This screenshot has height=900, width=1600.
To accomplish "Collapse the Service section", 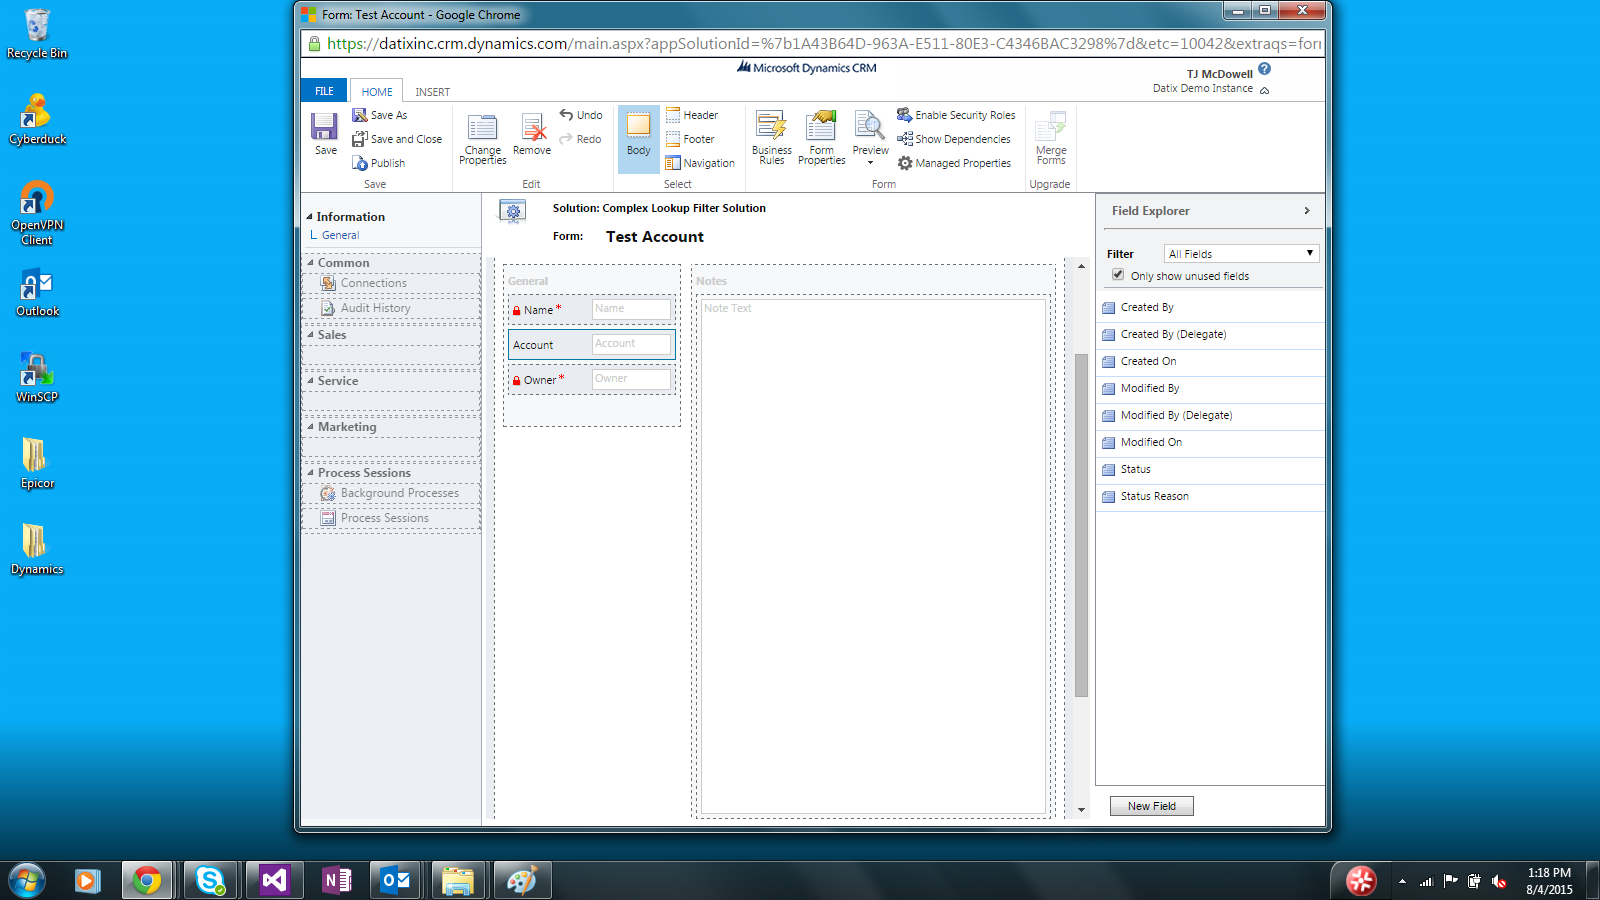I will tap(310, 381).
